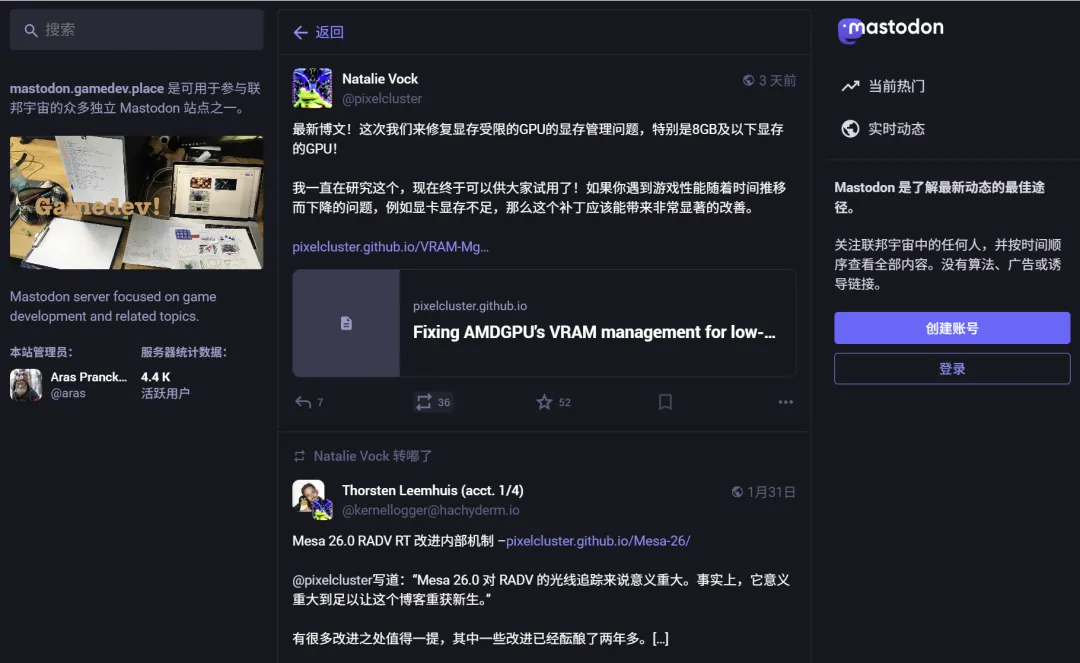Image resolution: width=1080 pixels, height=663 pixels.
Task: Open the Natalie Vock 转嘟了 label
Action: pyautogui.click(x=373, y=456)
